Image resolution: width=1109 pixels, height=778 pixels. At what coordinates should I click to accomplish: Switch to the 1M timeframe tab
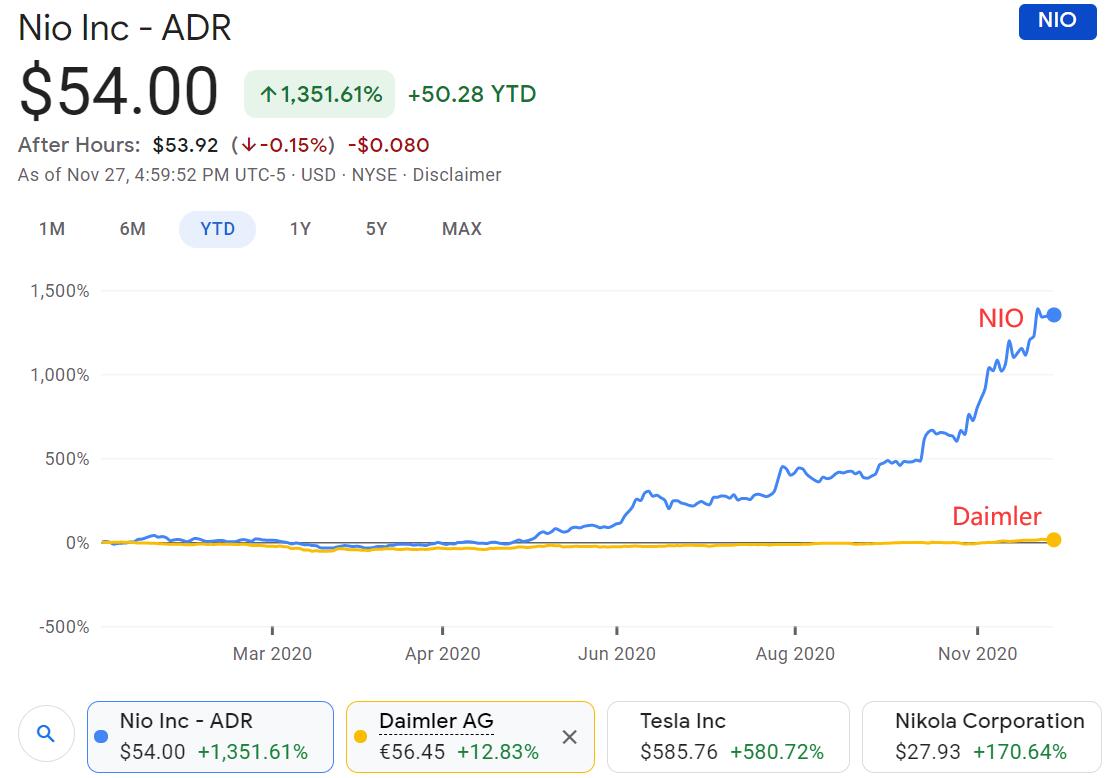point(51,229)
